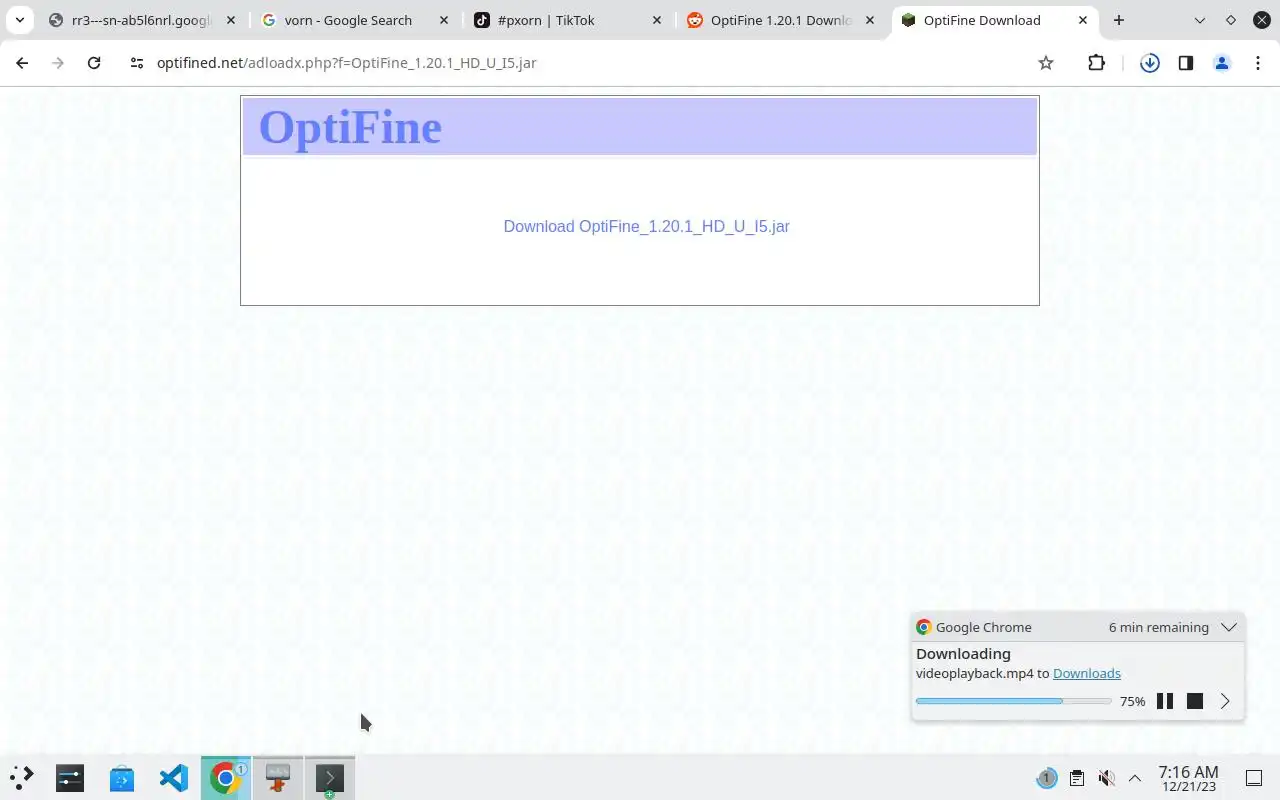Open the Chrome profile avatar
Viewport: 1280px width, 800px height.
point(1222,63)
